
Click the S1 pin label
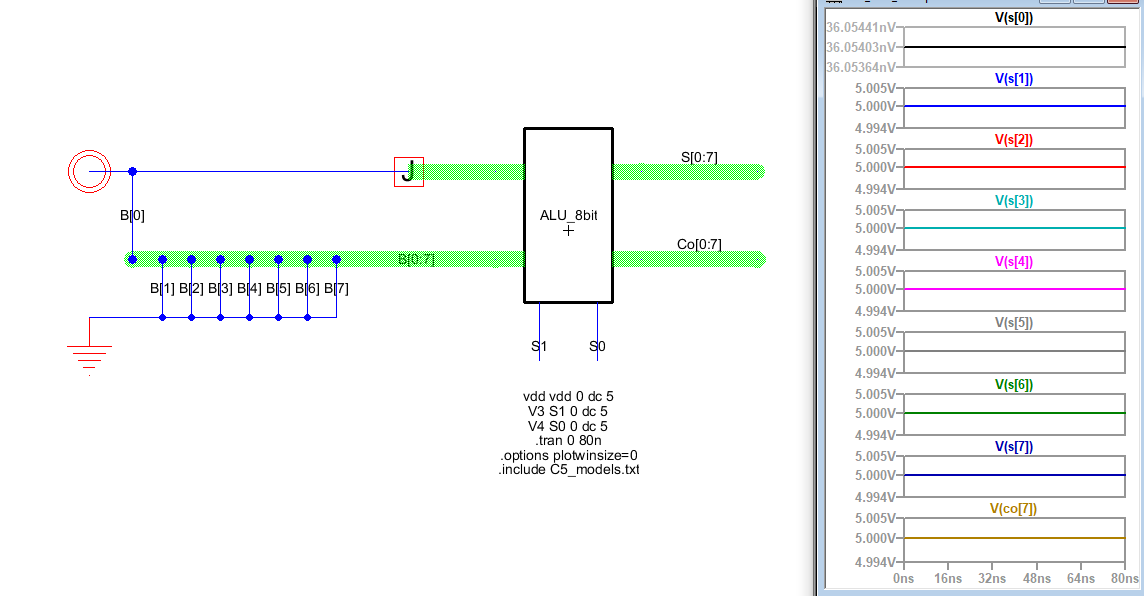coord(539,347)
